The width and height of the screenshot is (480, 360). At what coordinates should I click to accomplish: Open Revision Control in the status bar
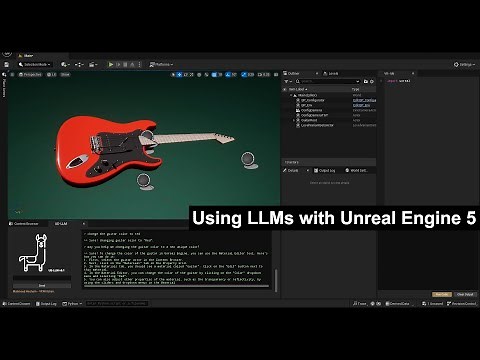pyautogui.click(x=462, y=304)
